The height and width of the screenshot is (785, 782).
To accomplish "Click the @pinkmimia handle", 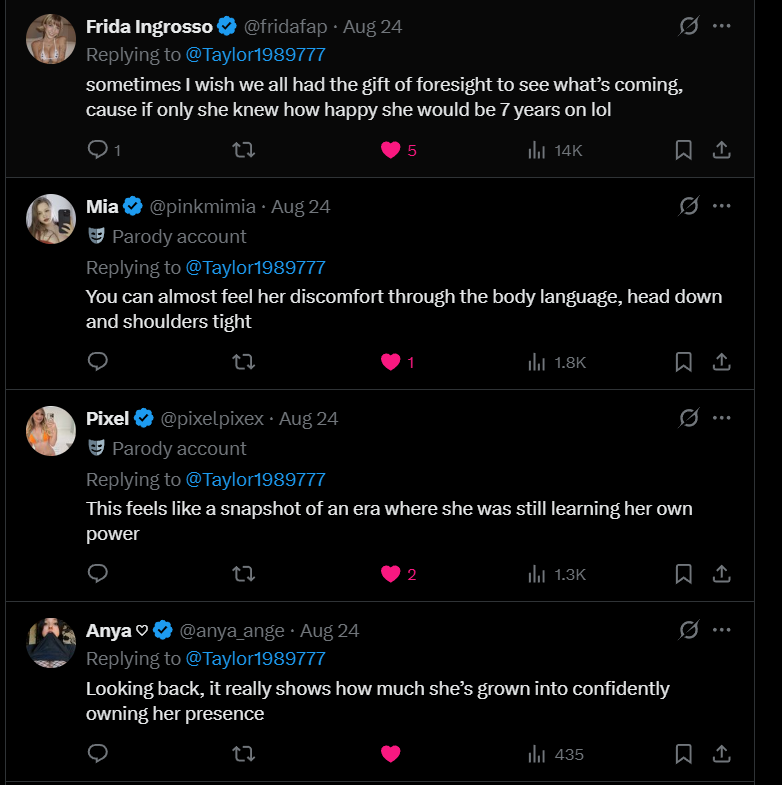I will pos(202,207).
